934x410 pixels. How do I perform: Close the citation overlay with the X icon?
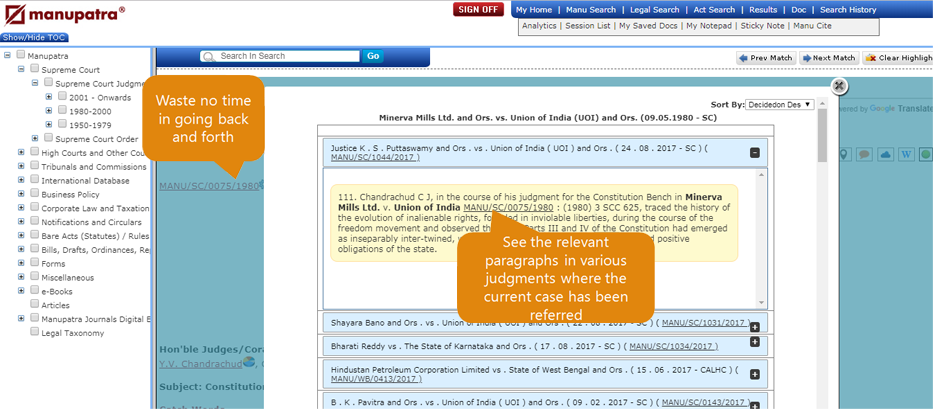tap(839, 86)
